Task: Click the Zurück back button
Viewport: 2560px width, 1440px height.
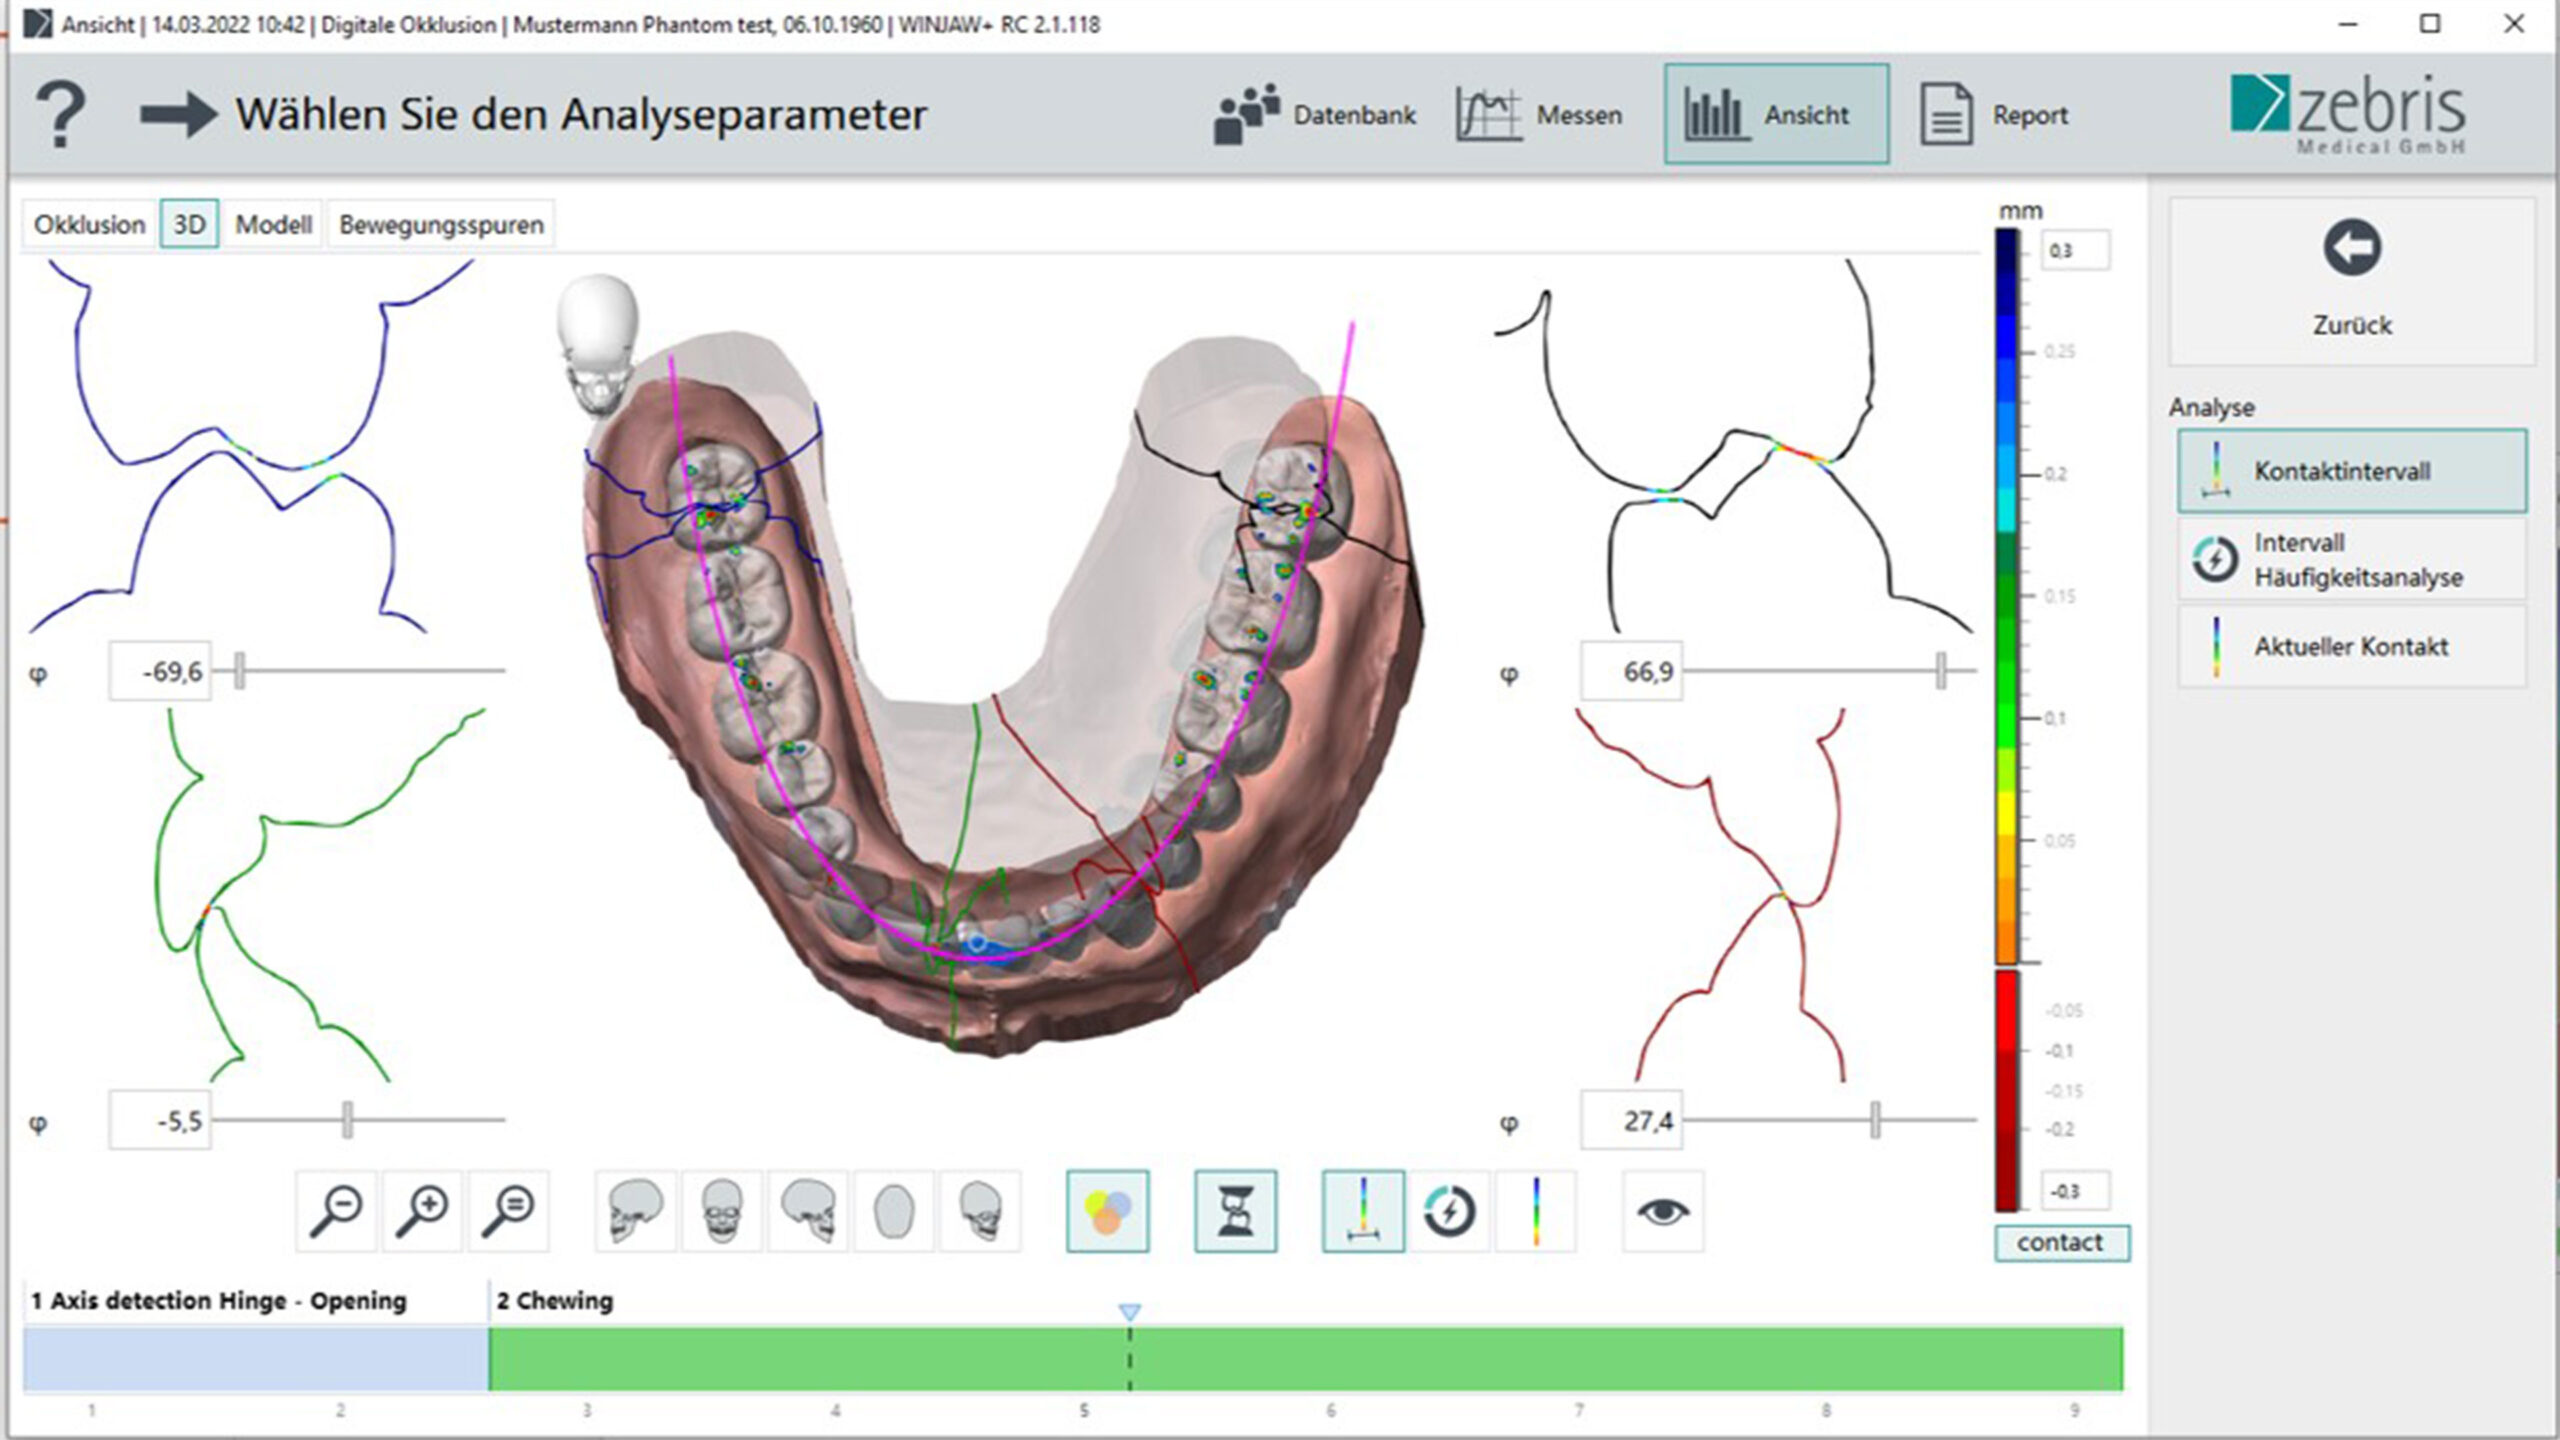Action: tap(2351, 280)
